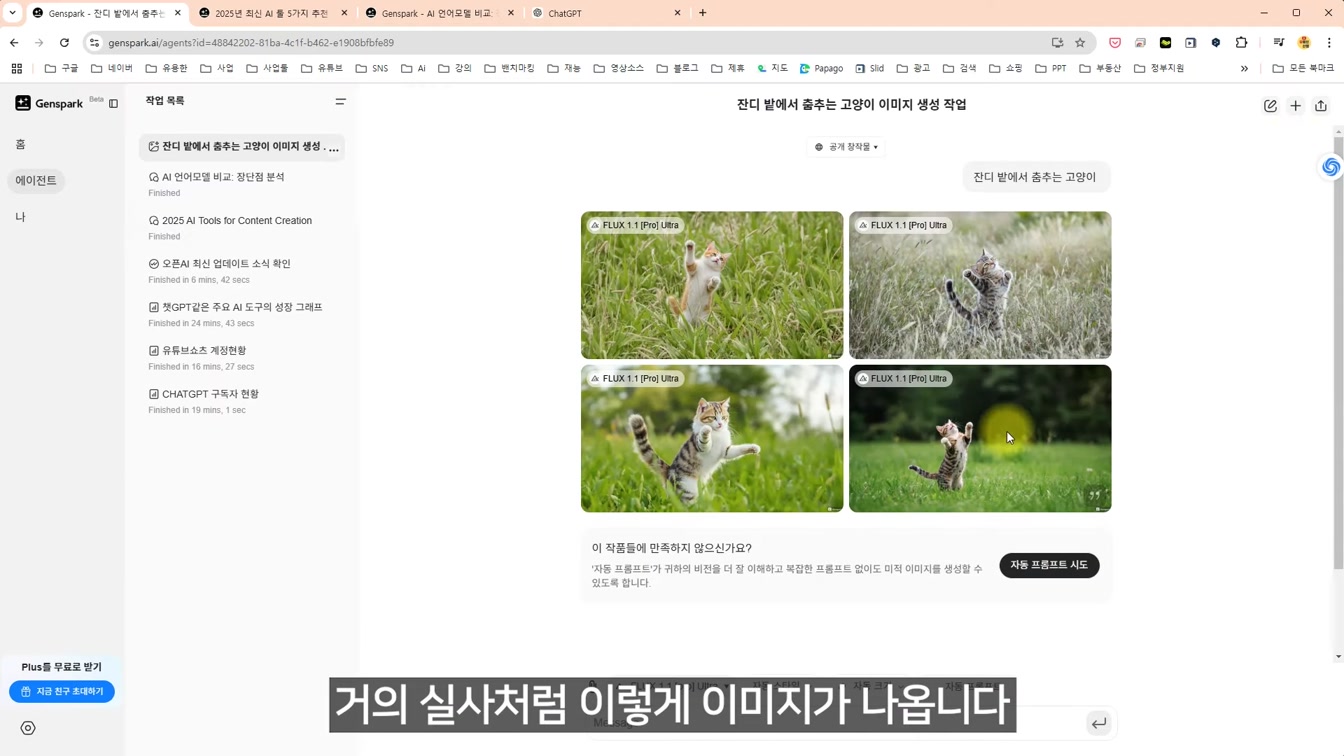
Task: Open the tab search dropdown arrow
Action: 12,13
